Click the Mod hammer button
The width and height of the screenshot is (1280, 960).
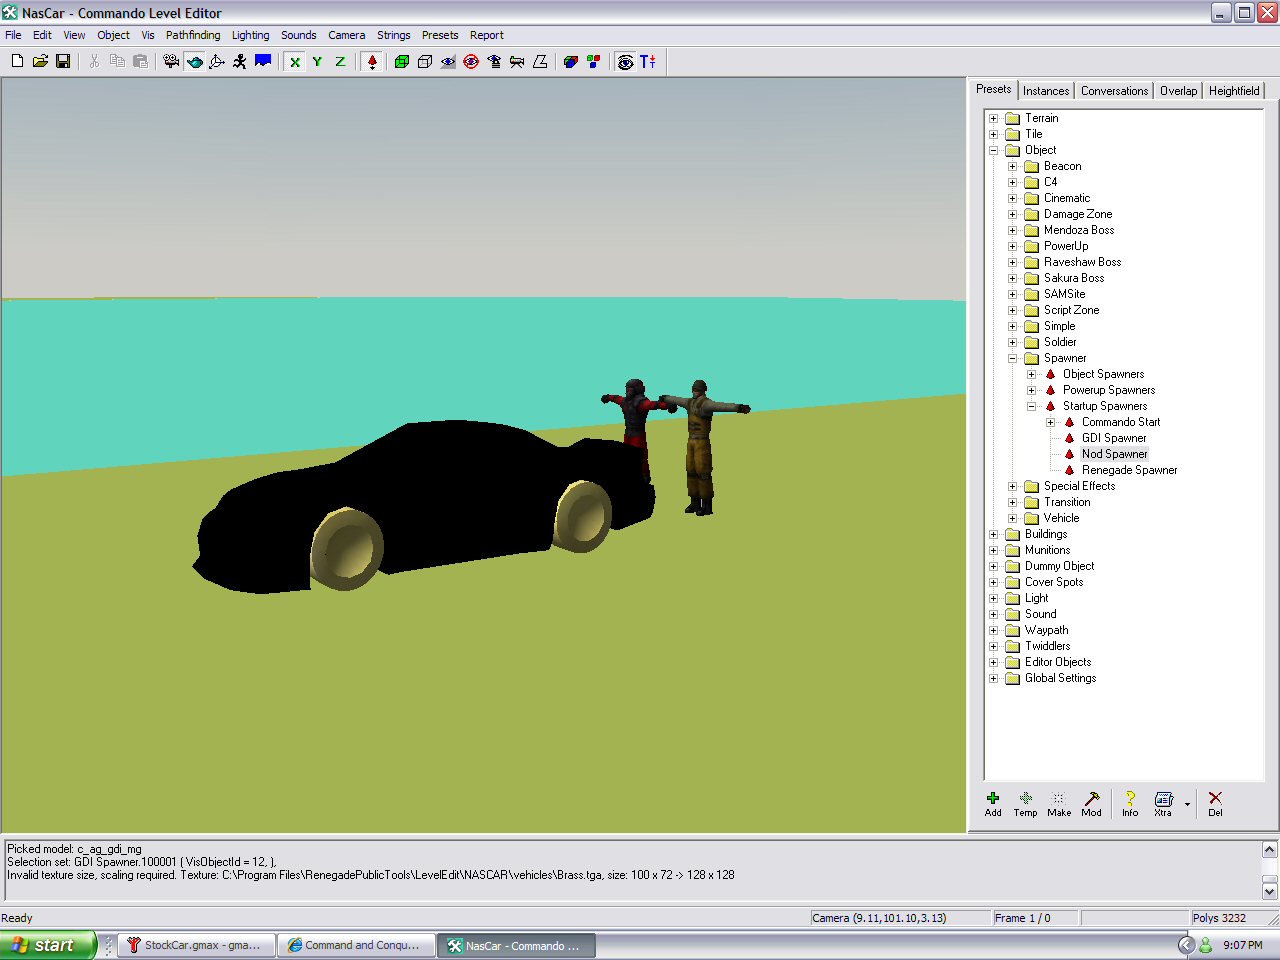click(1091, 804)
